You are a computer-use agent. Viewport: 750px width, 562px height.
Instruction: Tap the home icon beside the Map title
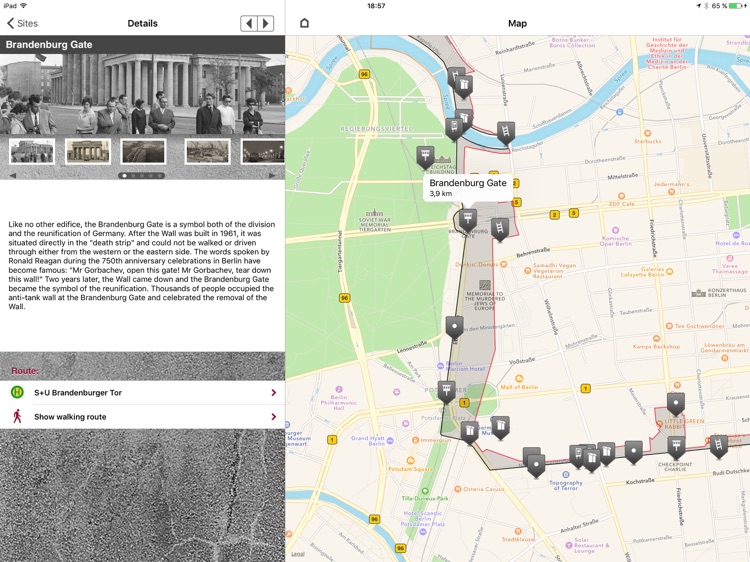(x=304, y=23)
